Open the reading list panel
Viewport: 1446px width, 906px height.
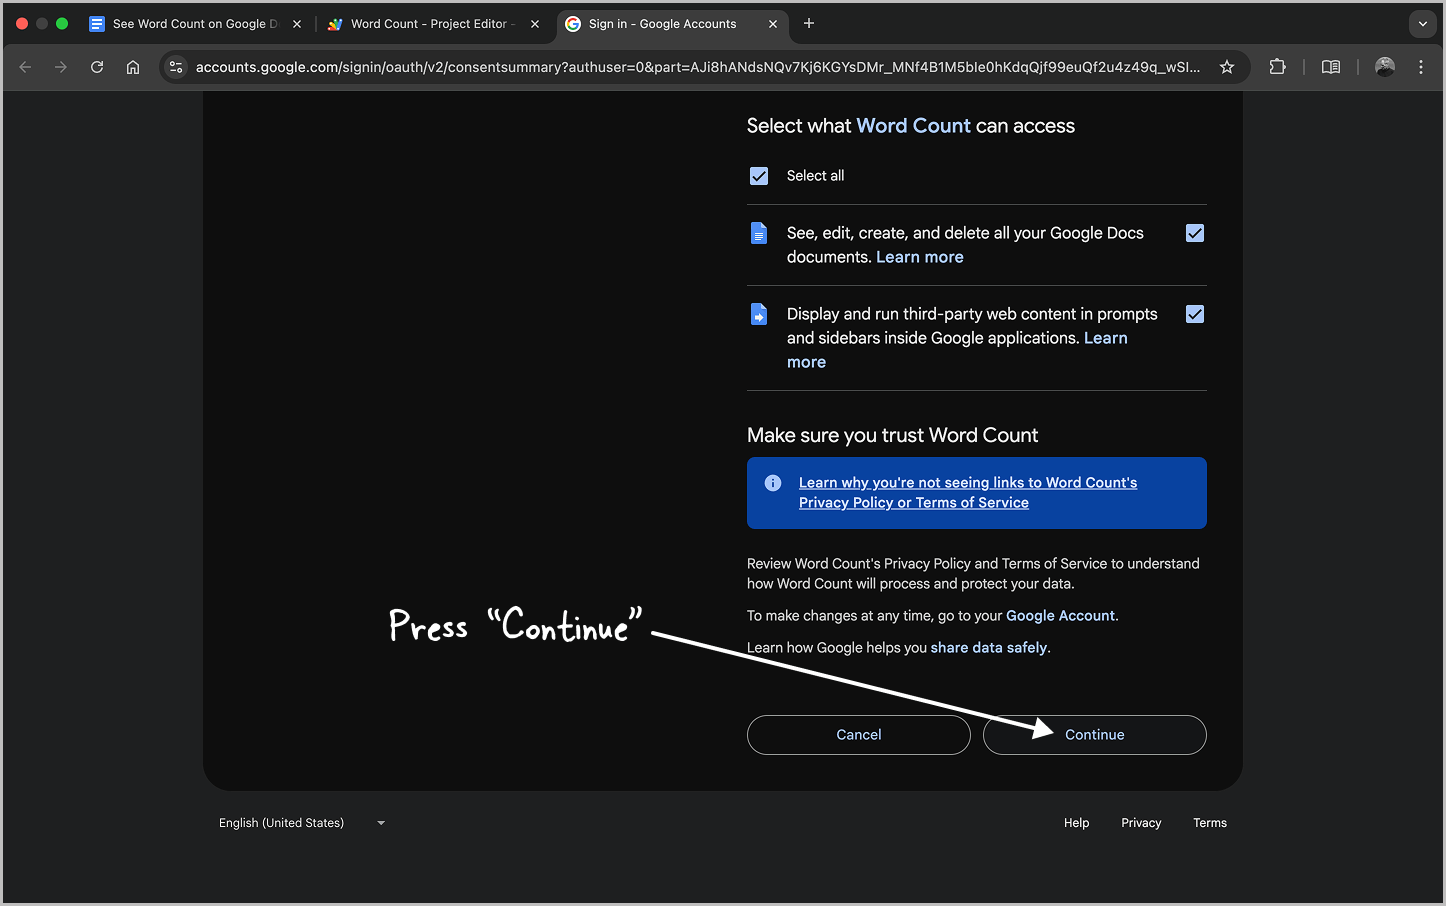pyautogui.click(x=1330, y=67)
